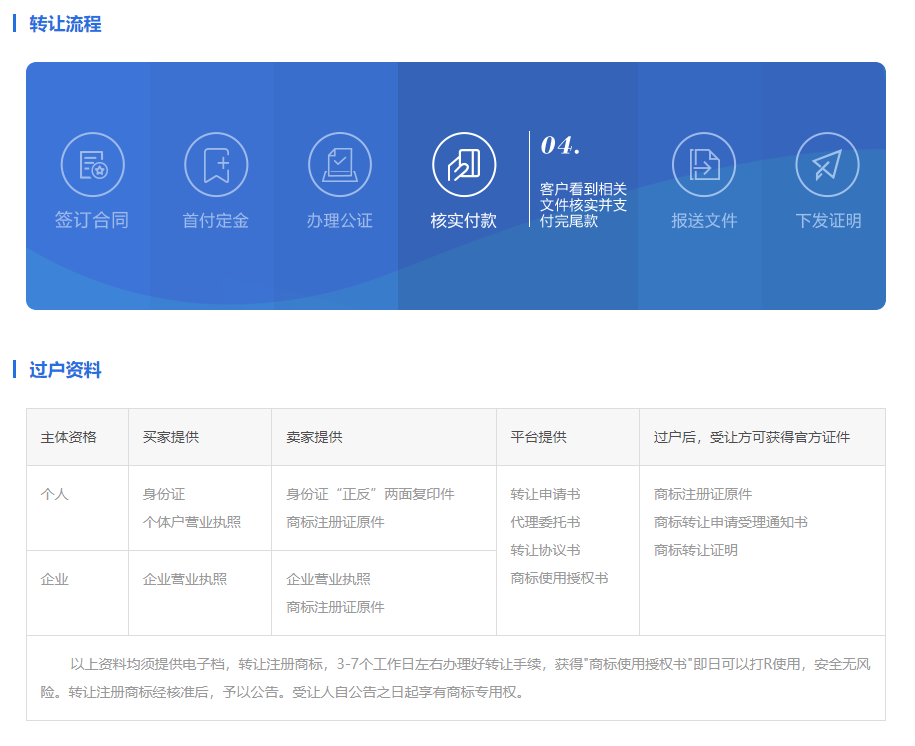The width and height of the screenshot is (915, 746).
Task: Select the 办理公证 step label
Action: tap(340, 221)
